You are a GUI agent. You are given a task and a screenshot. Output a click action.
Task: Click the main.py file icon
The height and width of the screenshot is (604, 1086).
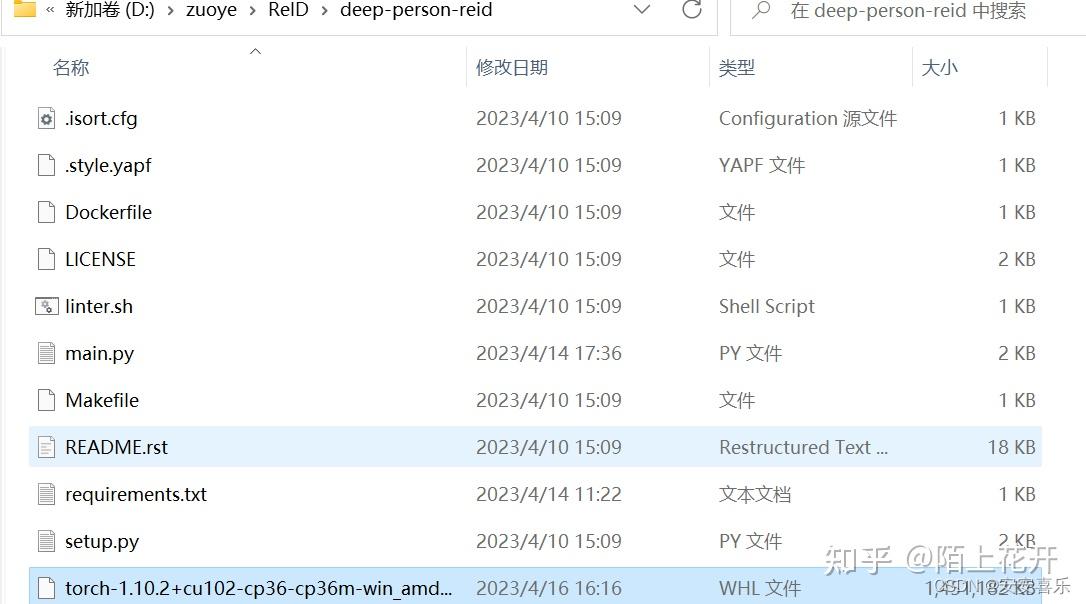pos(46,354)
